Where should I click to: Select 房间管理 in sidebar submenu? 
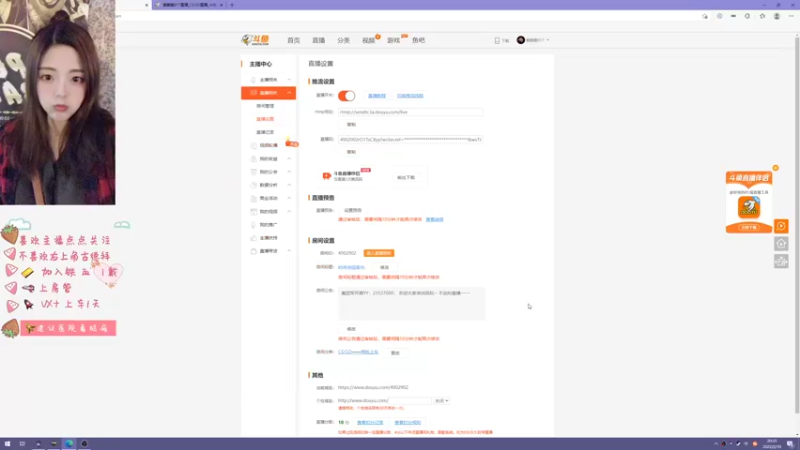[265, 106]
